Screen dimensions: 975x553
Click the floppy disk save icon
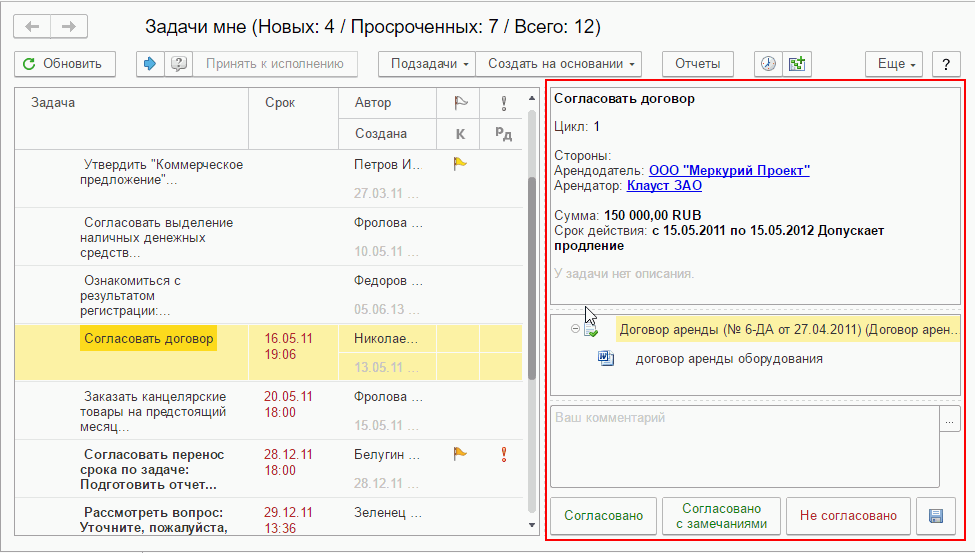[936, 516]
